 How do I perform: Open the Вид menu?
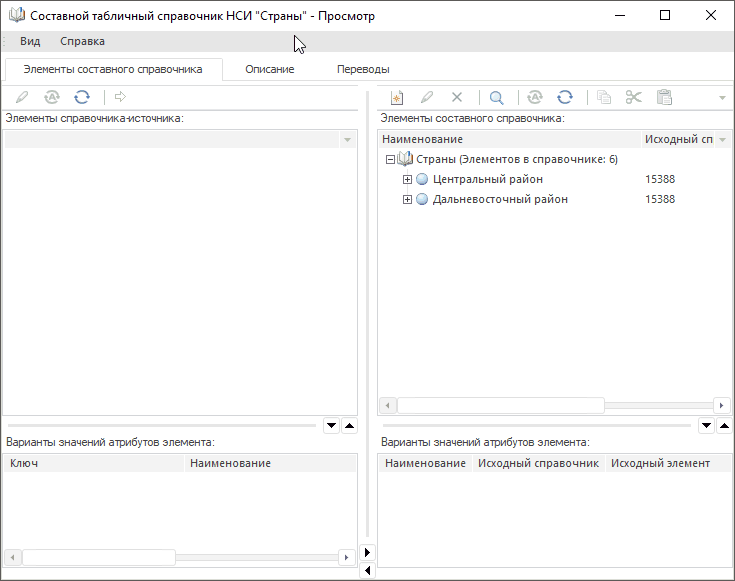pos(30,41)
